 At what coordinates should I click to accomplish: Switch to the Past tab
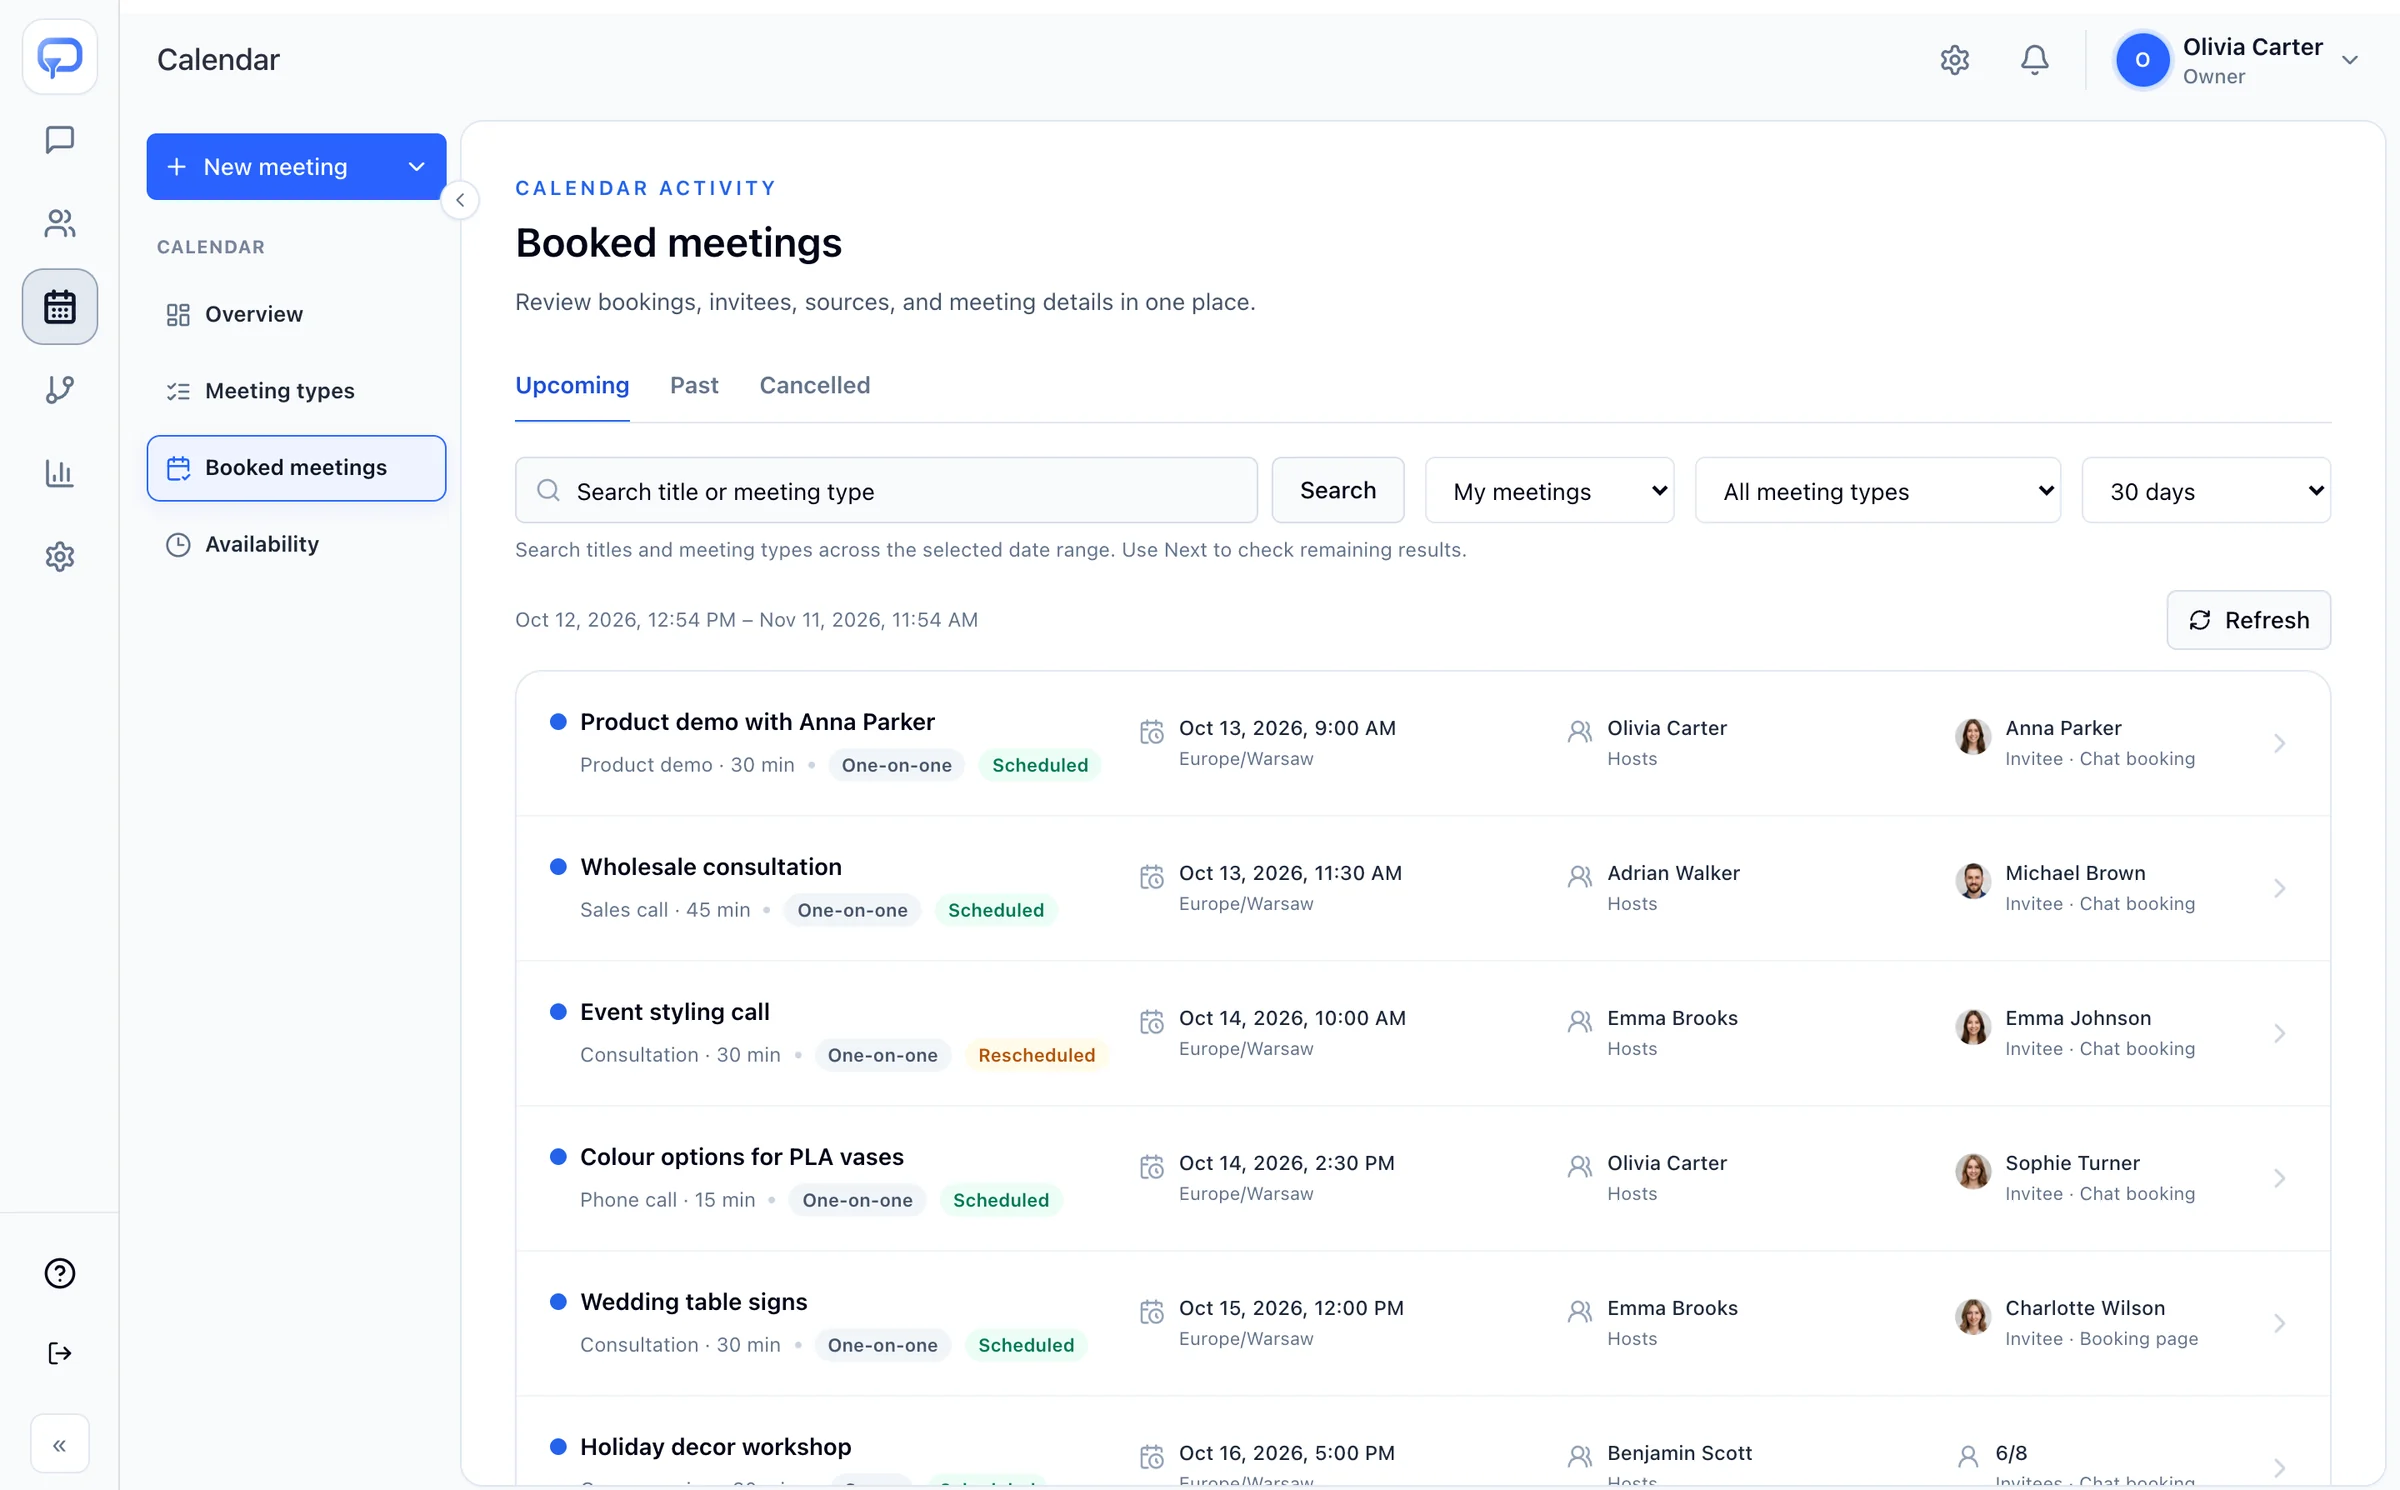(x=694, y=386)
